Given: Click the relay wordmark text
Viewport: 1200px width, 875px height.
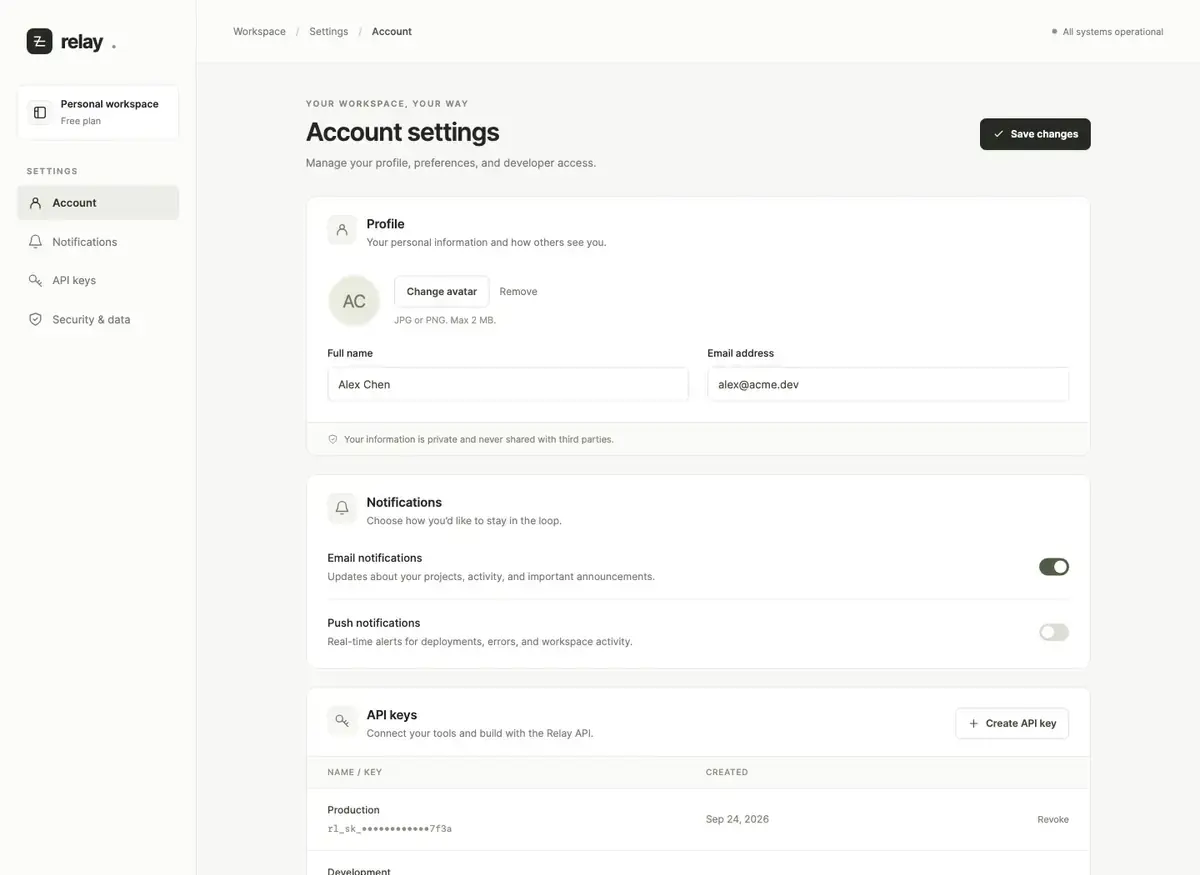Looking at the screenshot, I should [82, 42].
